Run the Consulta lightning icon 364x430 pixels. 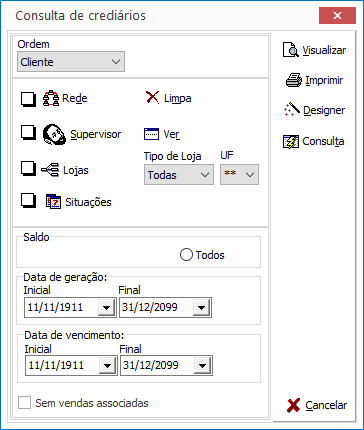291,141
